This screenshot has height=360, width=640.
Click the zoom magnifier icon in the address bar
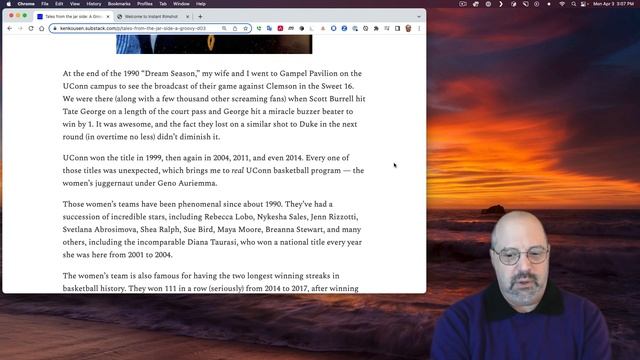click(x=224, y=29)
